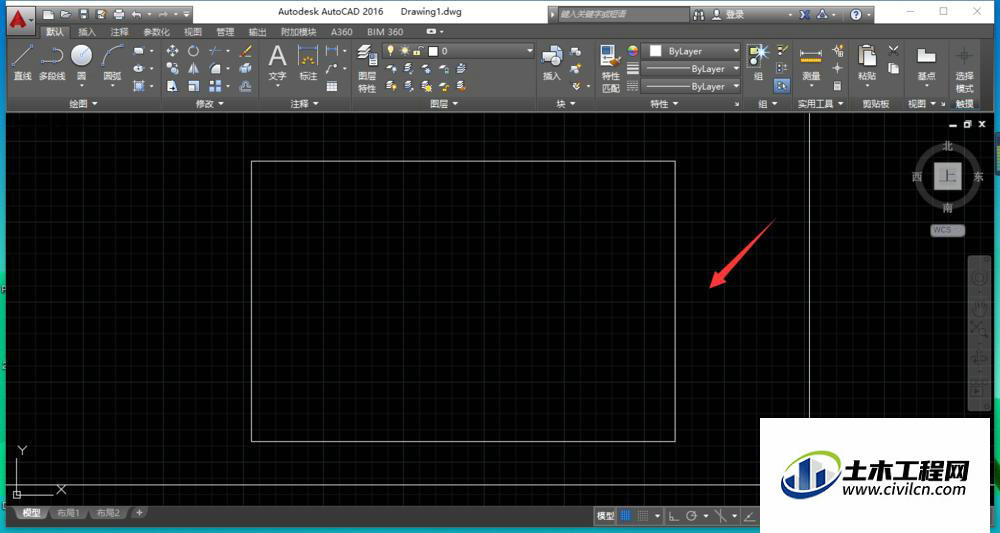Switch to the 布局1 layout tab
This screenshot has height=533, width=1000.
[68, 513]
